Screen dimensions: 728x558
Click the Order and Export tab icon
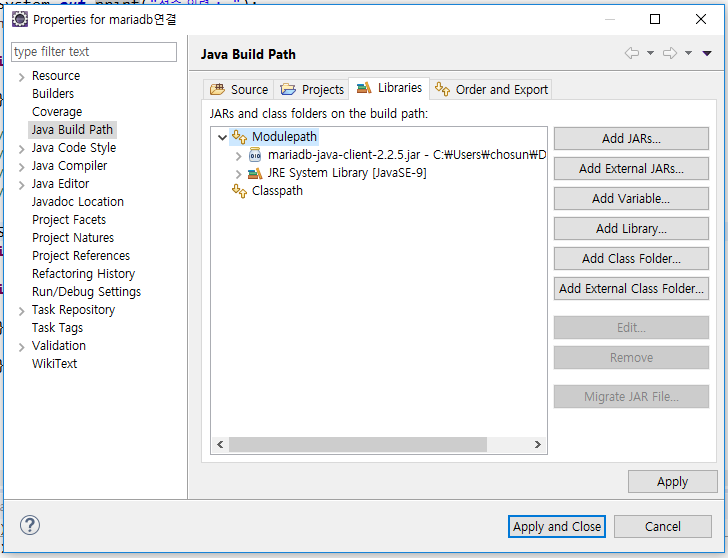[442, 88]
